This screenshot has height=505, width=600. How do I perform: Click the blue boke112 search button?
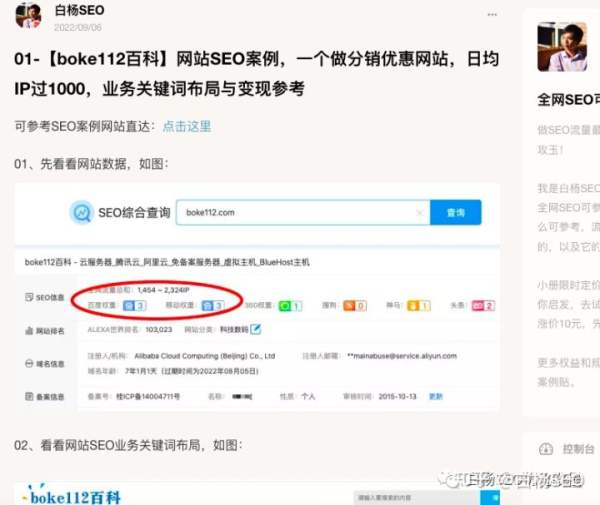[x=490, y=498]
